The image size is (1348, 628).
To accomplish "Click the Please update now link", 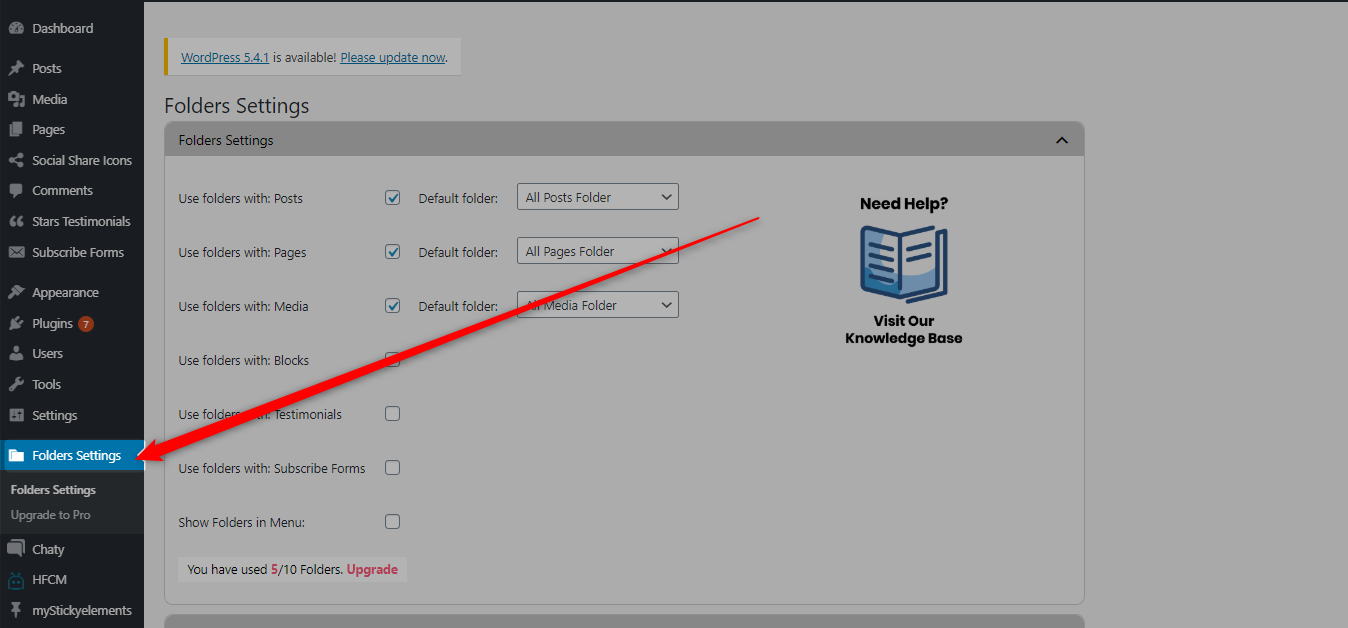I will (x=392, y=57).
